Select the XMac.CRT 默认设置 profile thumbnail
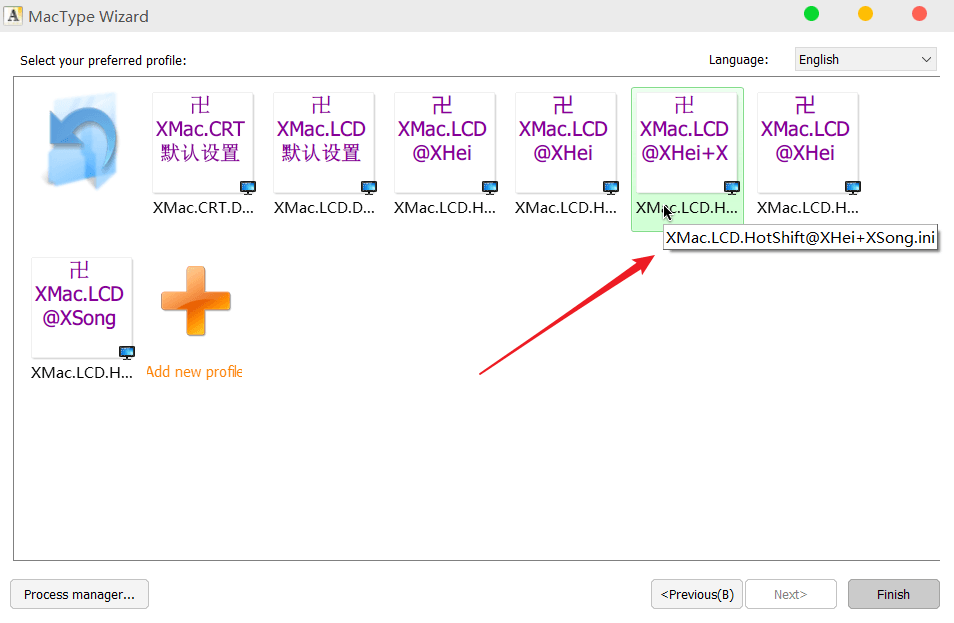 [x=203, y=143]
